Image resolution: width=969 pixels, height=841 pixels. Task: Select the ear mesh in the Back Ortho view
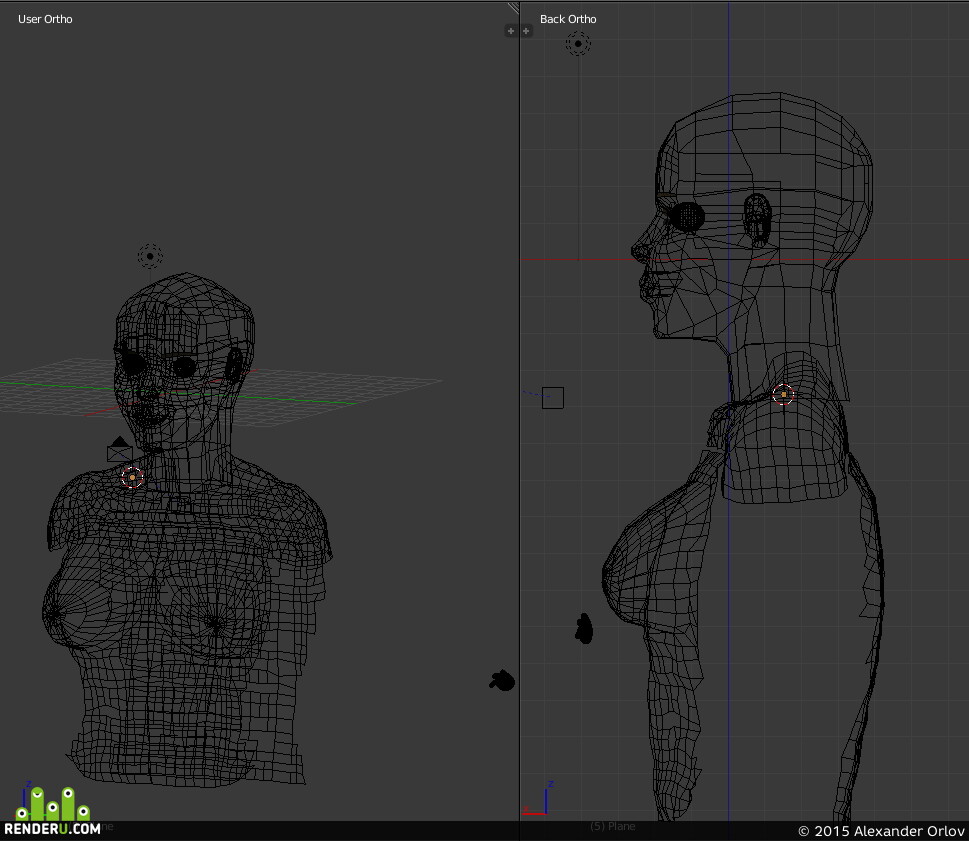pos(757,219)
